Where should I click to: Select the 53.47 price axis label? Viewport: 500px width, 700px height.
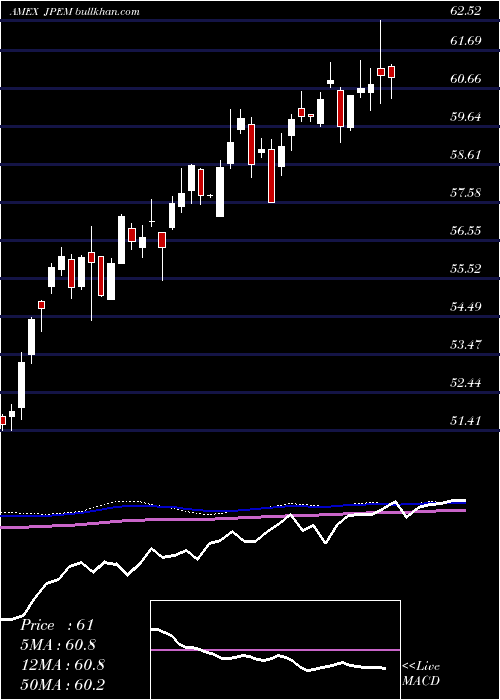click(466, 345)
